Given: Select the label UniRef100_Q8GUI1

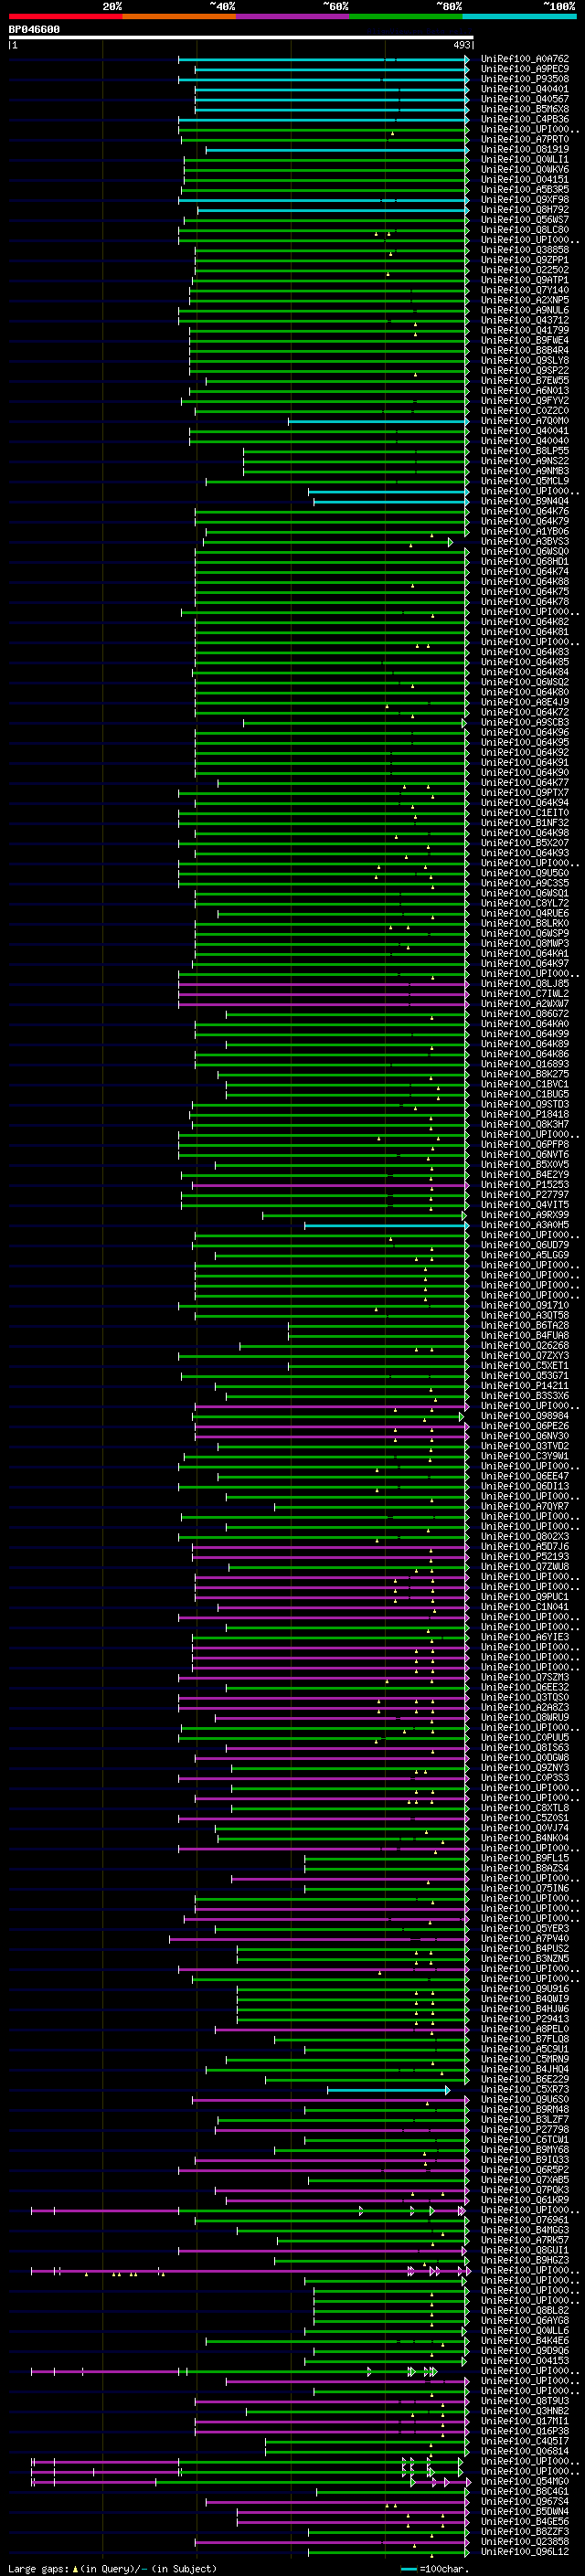Looking at the screenshot, I should click(x=524, y=2250).
